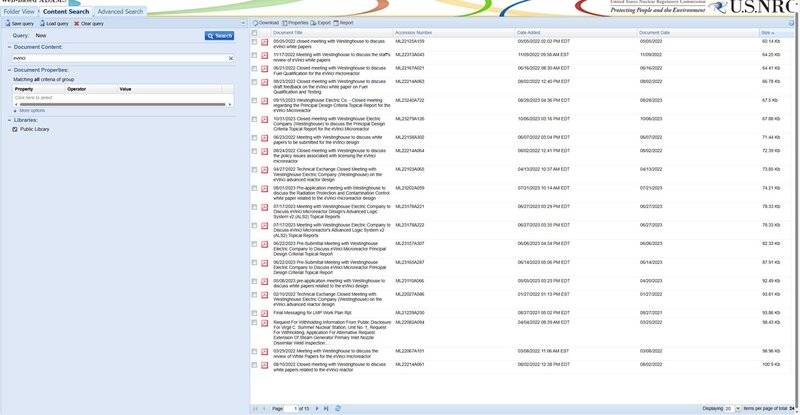Open PDF icon of 08/01/2023 Radiation Protection row
This screenshot has height=415, width=800.
[265, 189]
